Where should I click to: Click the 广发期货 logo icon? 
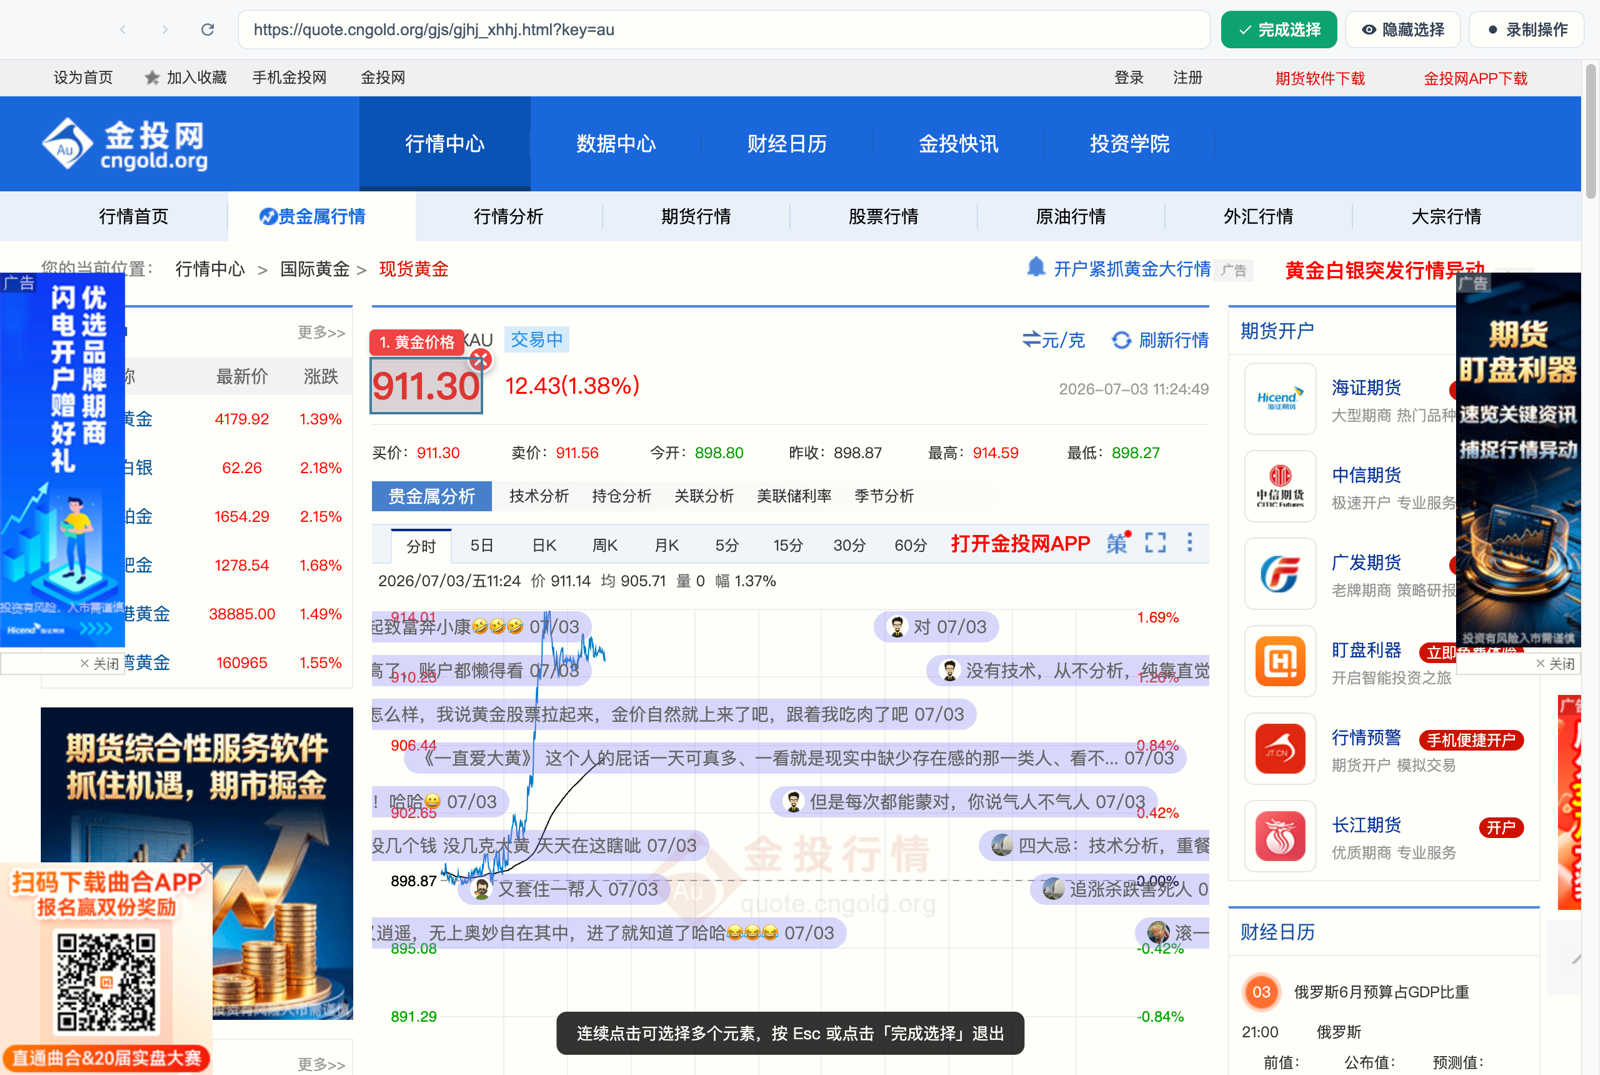click(x=1280, y=574)
